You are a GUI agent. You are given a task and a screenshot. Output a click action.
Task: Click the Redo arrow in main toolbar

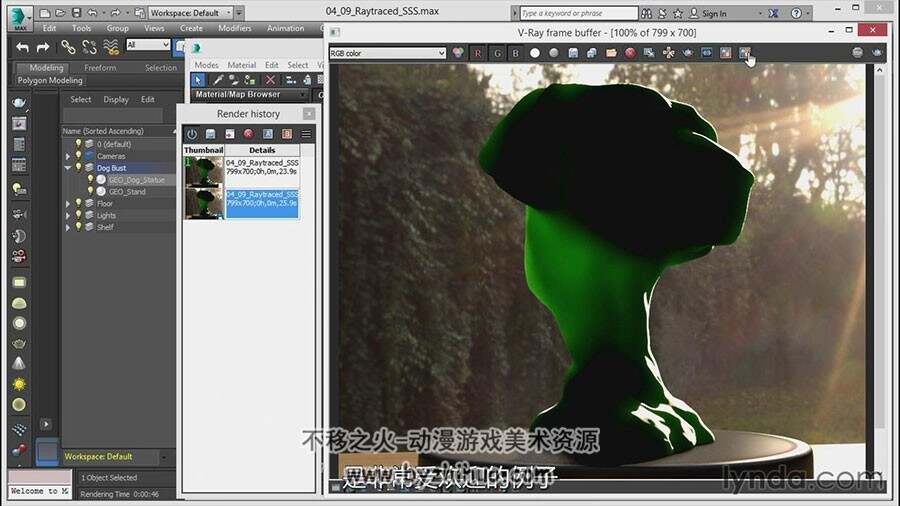point(43,48)
